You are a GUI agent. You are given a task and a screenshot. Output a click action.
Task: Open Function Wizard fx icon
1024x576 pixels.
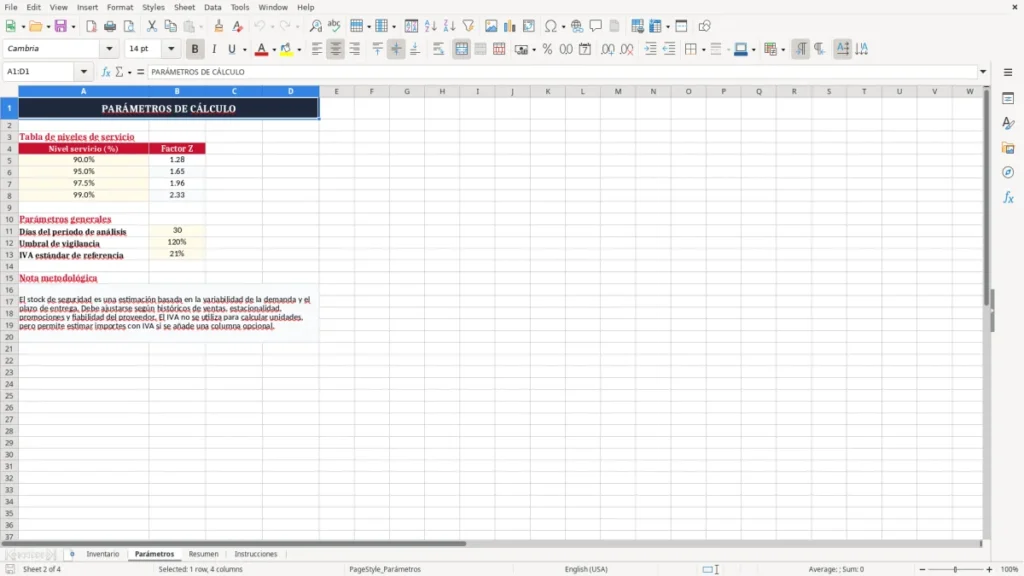(x=106, y=72)
